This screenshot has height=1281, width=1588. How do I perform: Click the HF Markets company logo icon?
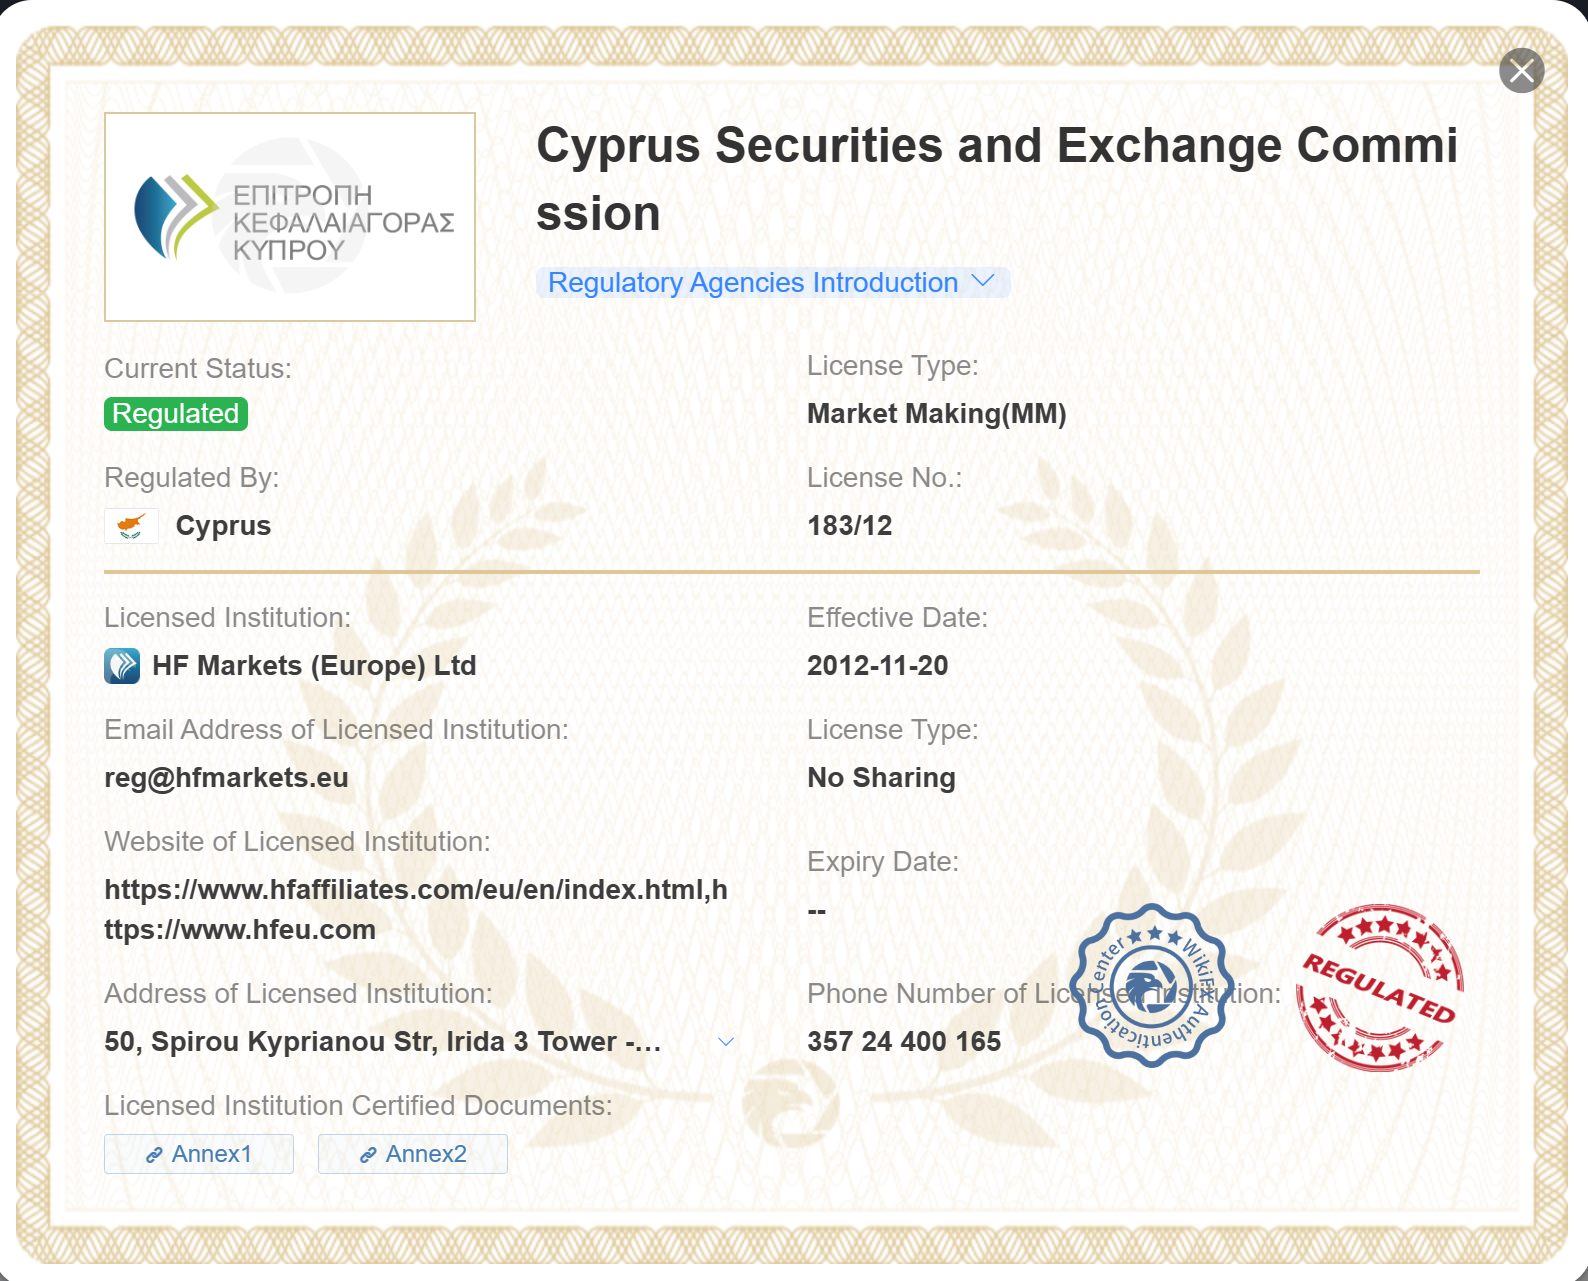(x=122, y=666)
